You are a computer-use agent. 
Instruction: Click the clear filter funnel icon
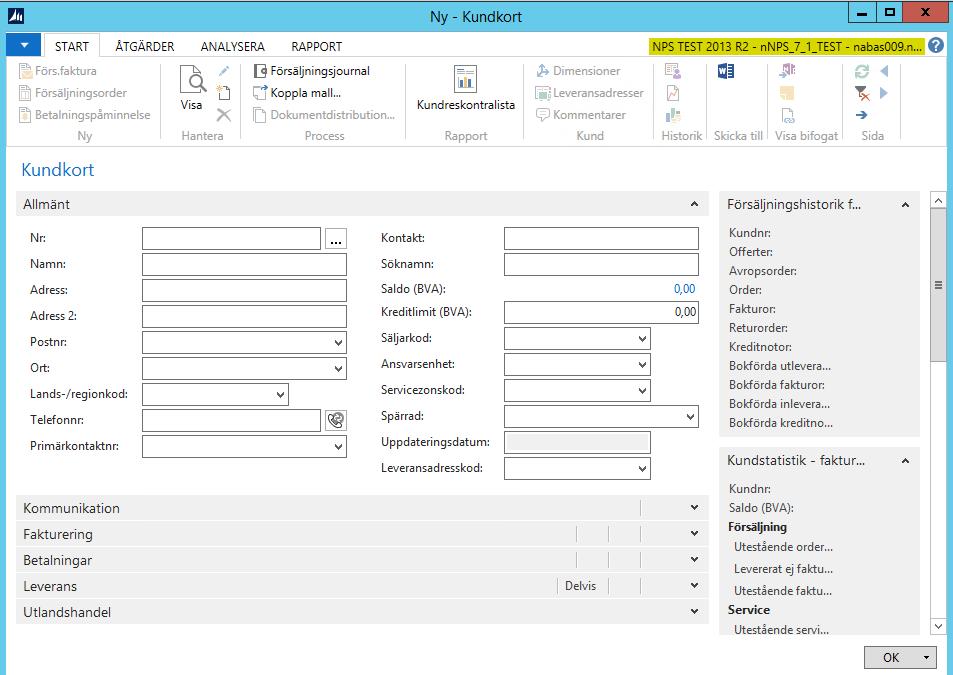[x=862, y=93]
